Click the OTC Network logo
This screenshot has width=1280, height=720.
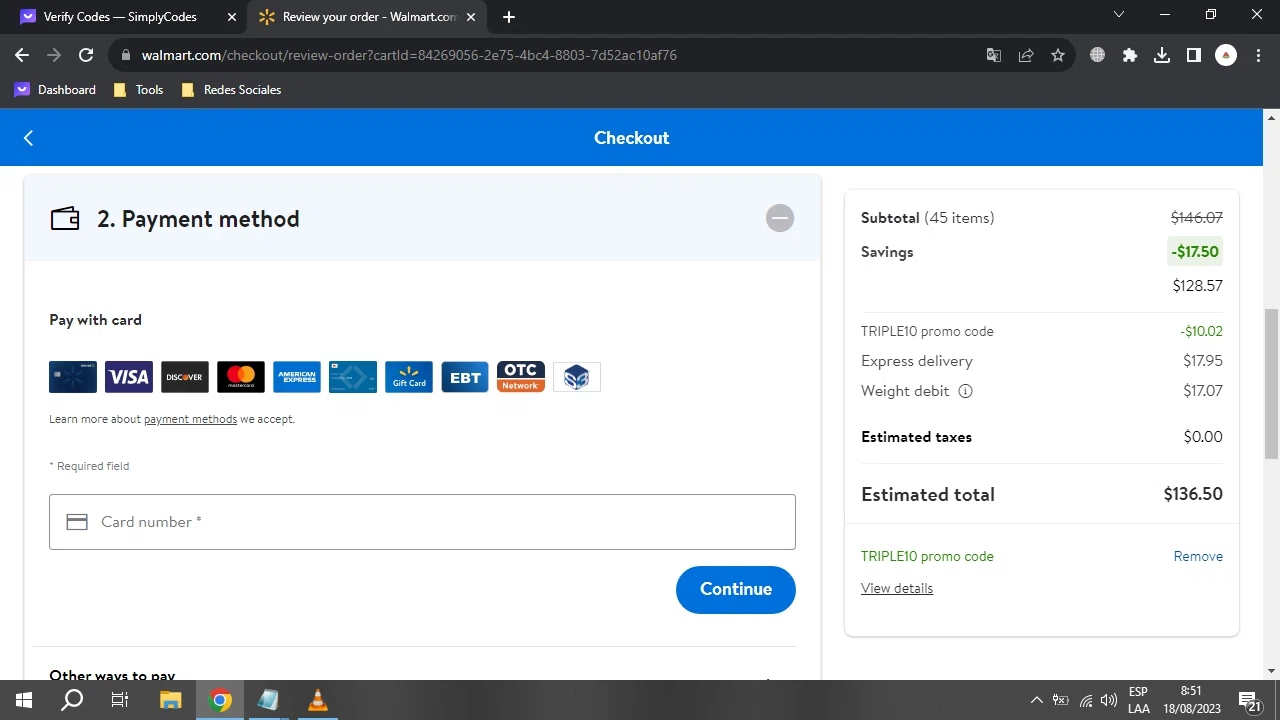521,377
